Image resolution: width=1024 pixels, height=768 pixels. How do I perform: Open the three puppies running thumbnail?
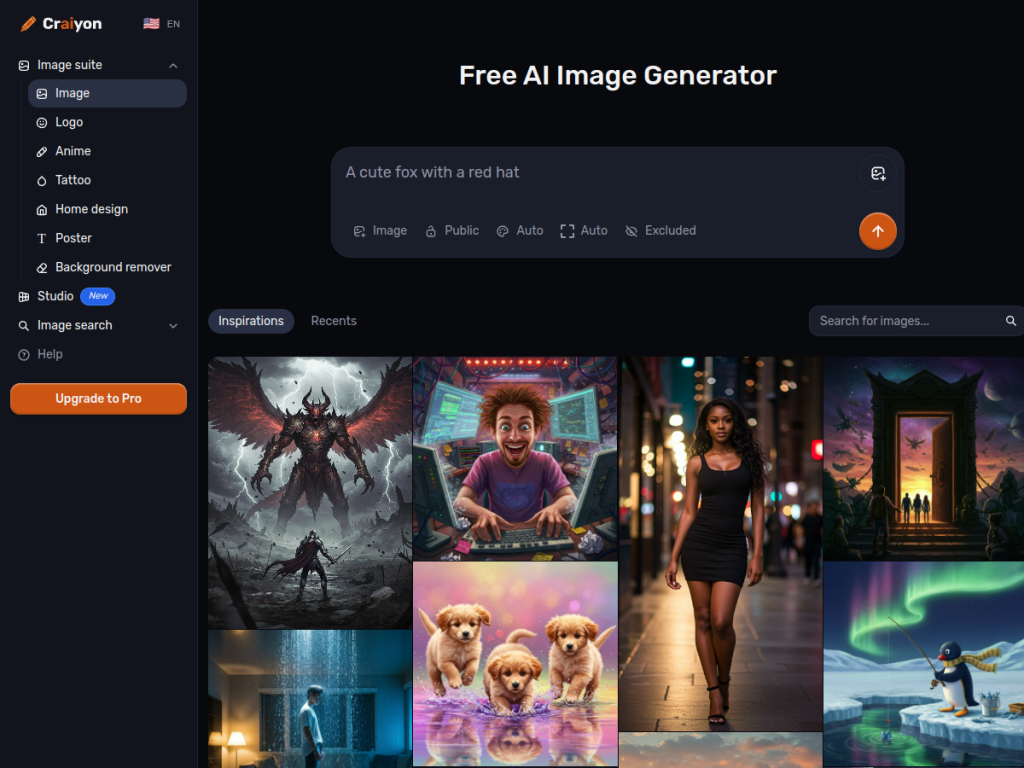point(515,664)
